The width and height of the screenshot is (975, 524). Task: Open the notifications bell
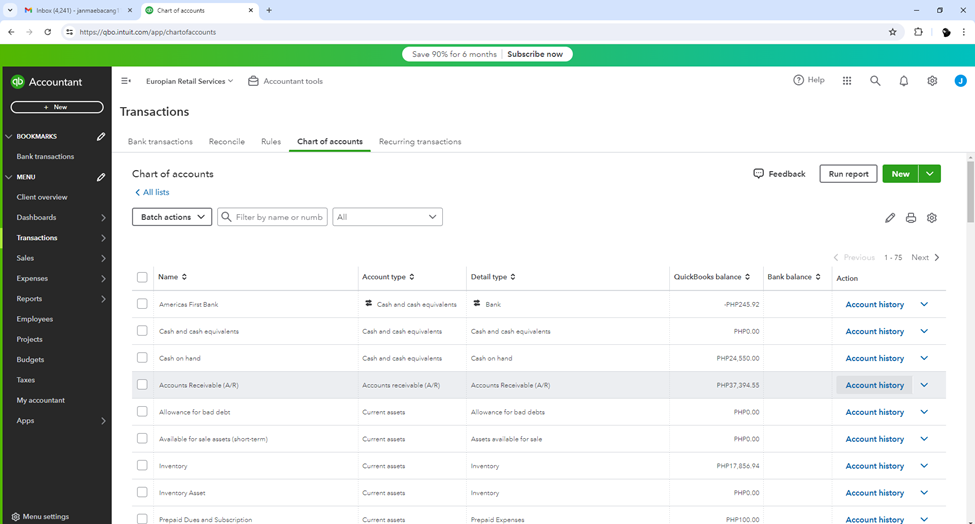tap(903, 81)
